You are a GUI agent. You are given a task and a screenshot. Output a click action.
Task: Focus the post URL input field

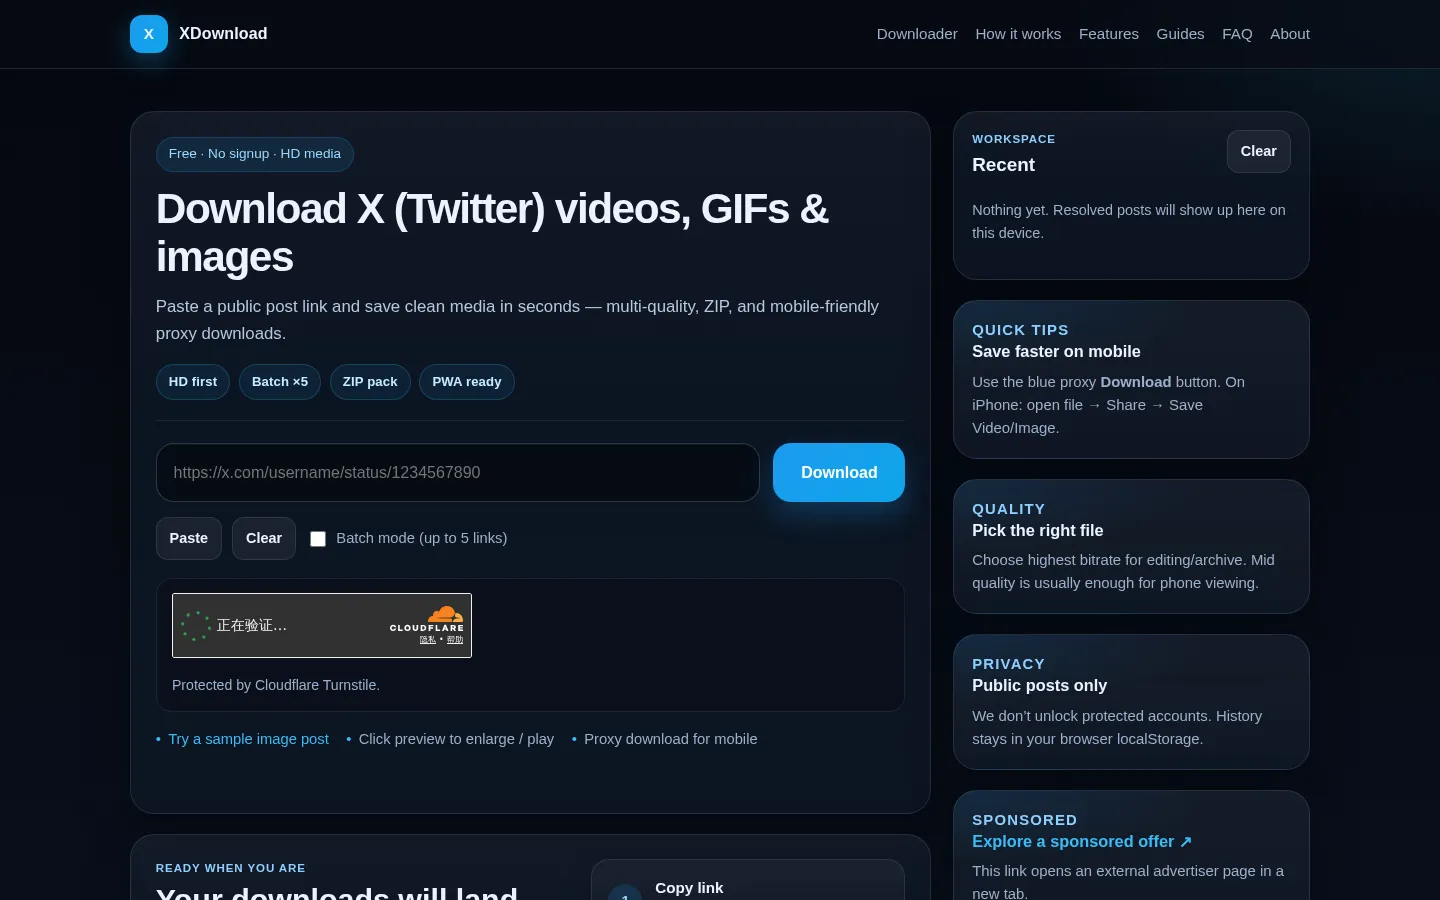(458, 472)
